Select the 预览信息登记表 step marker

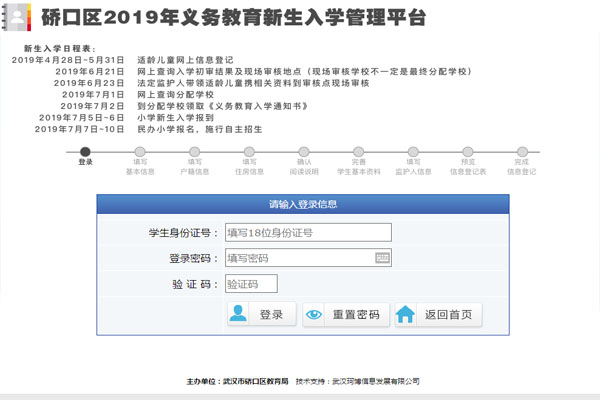point(467,151)
